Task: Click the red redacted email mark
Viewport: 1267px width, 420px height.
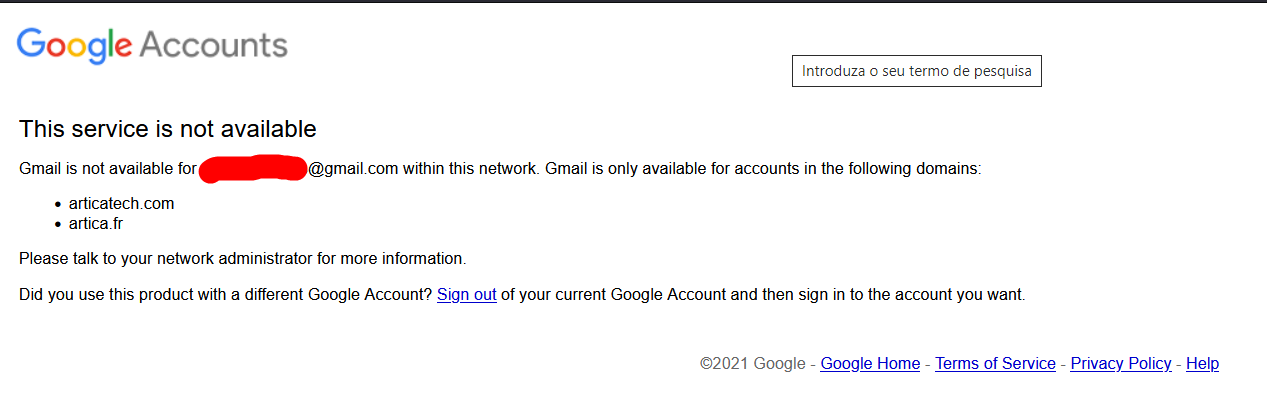Action: [x=253, y=169]
